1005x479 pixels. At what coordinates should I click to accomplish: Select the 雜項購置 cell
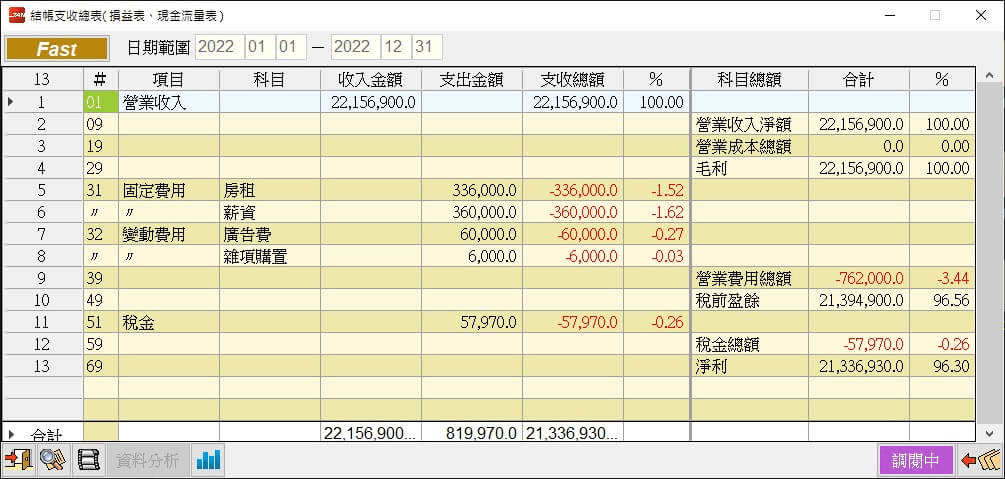click(x=270, y=256)
